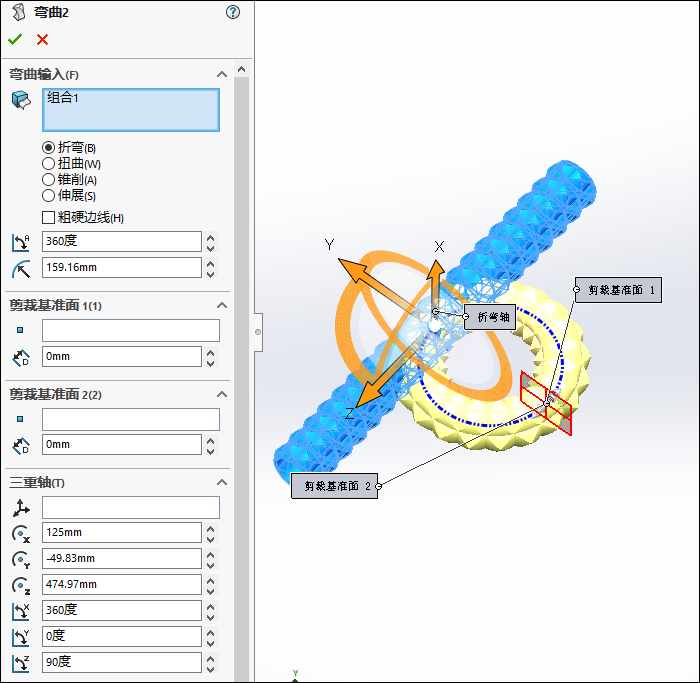Edit the X rotation angle field 360度 in triad

(121, 610)
